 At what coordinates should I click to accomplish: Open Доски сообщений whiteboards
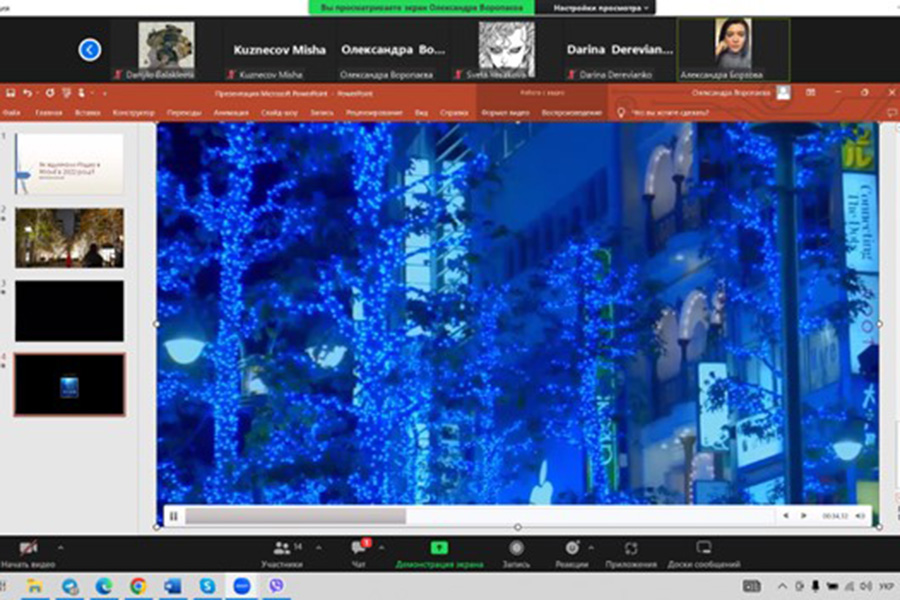[704, 554]
